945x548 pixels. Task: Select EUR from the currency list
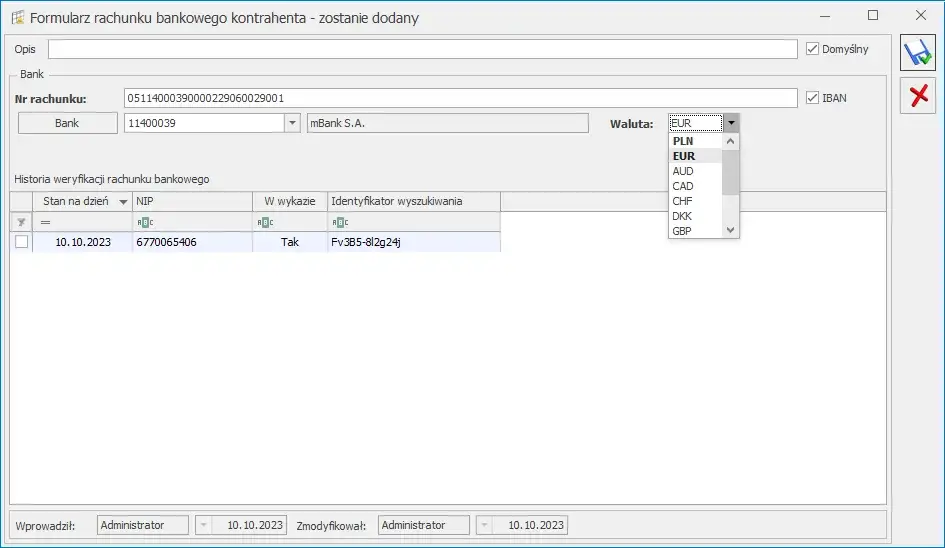coord(695,156)
